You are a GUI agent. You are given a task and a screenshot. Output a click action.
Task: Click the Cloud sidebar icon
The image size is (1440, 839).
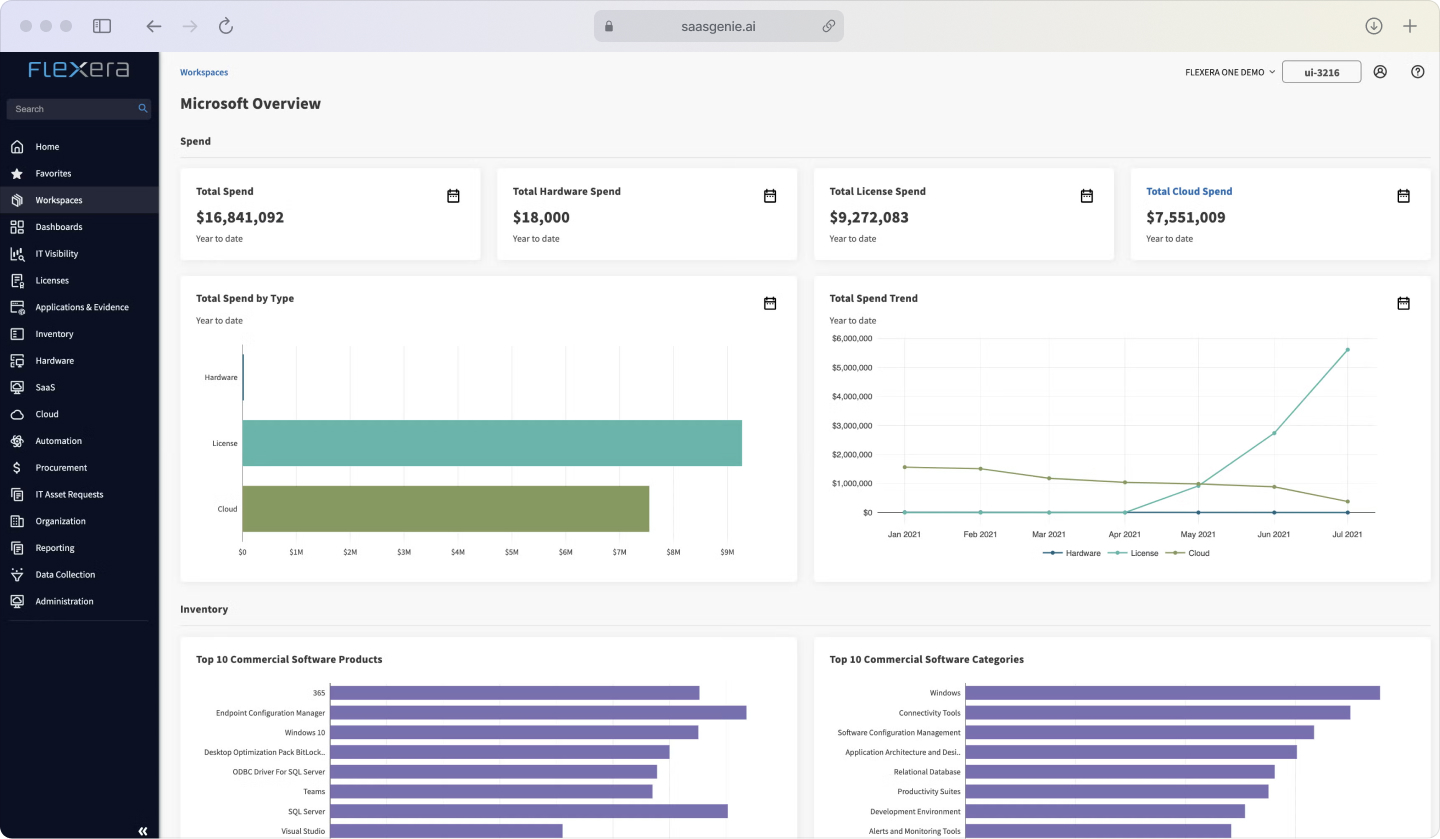click(x=17, y=414)
